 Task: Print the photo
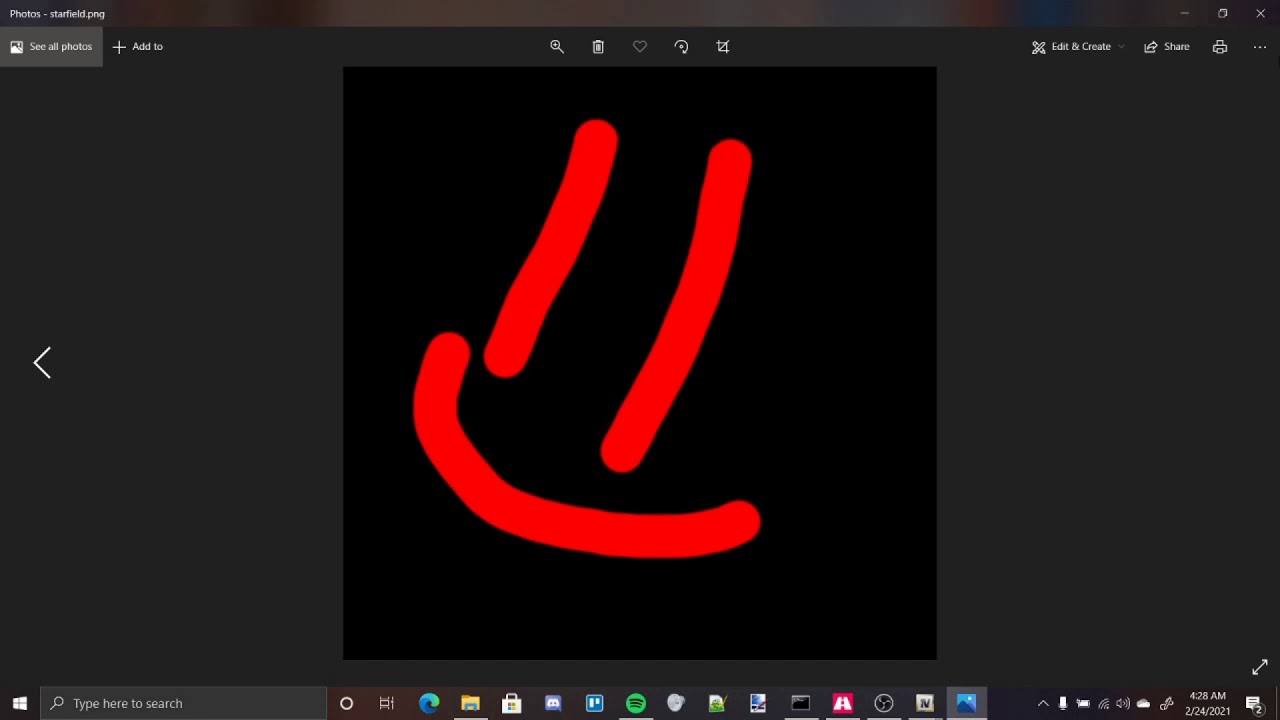(1220, 47)
